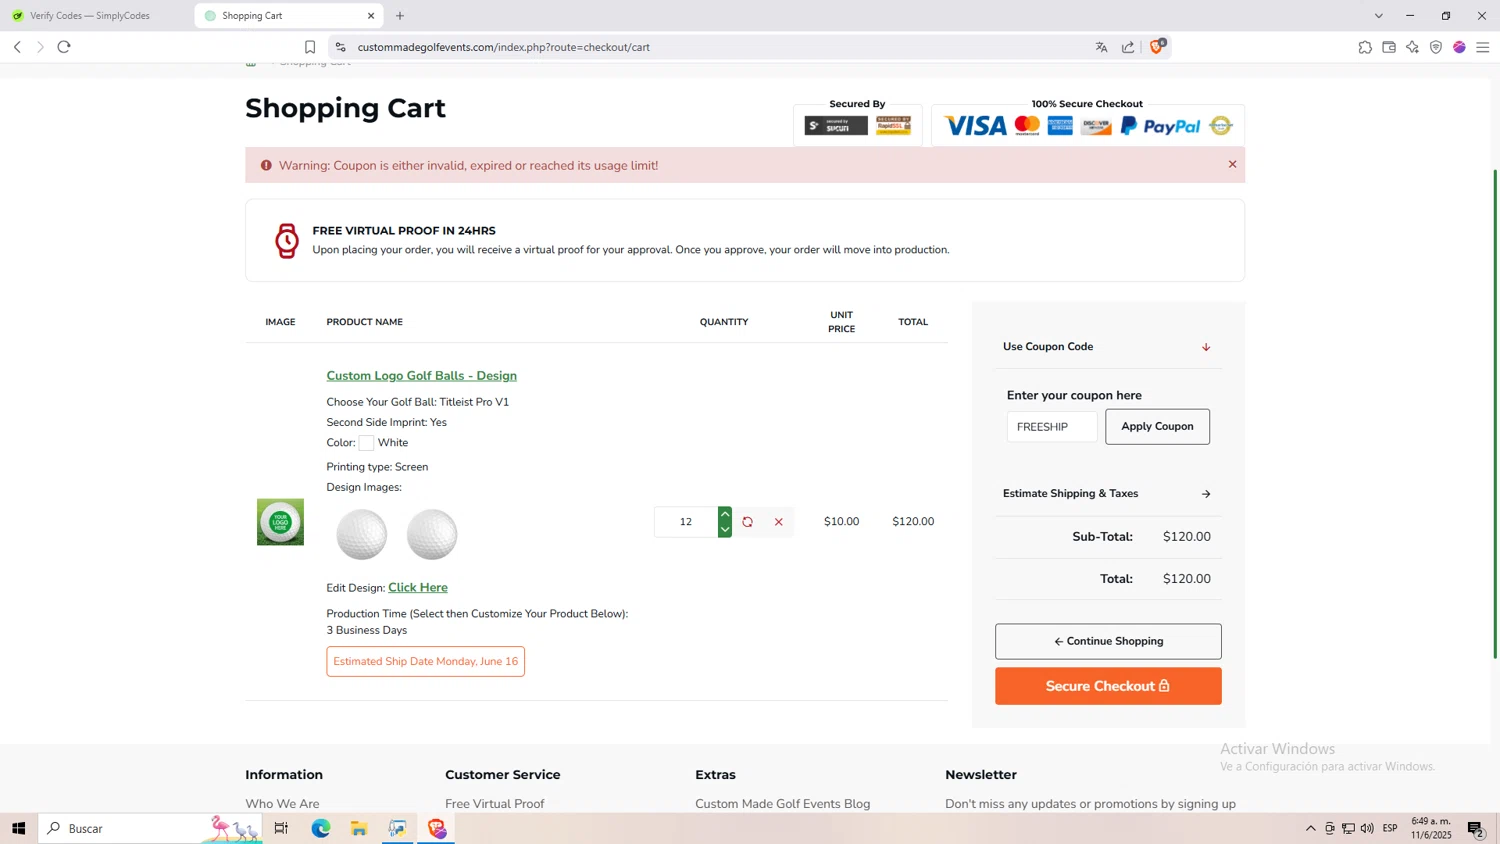Viewport: 1500px width, 844px height.
Task: Click the Free Virtual Proof footer link
Action: [495, 804]
